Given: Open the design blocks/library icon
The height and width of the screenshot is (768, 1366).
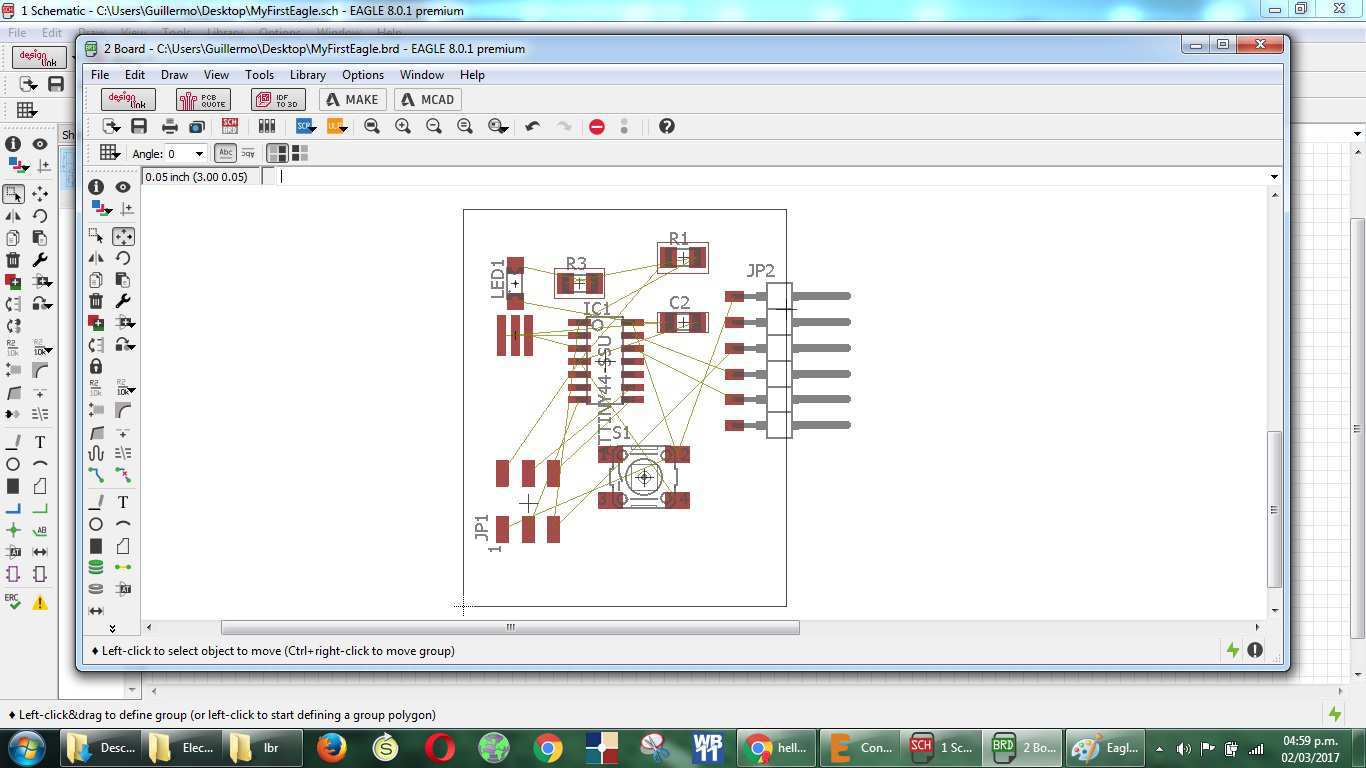Looking at the screenshot, I should [266, 126].
